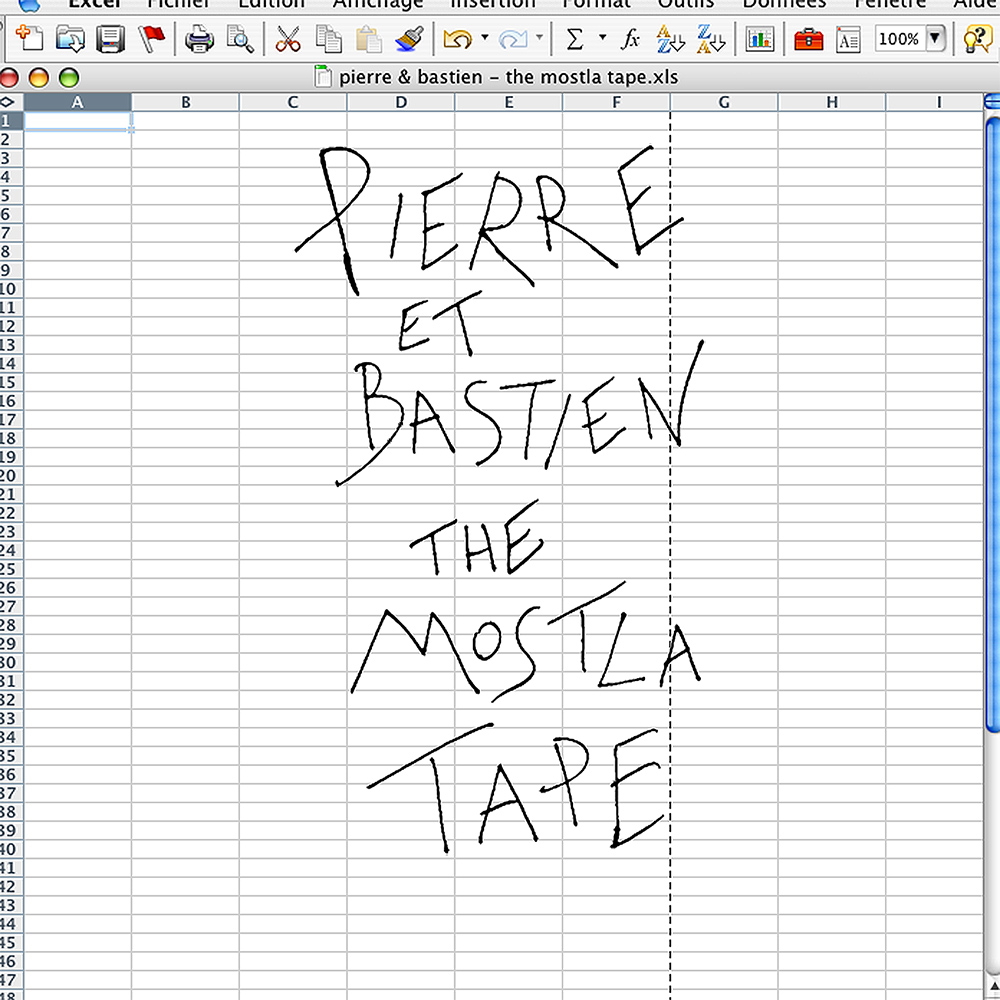
Task: Redo the last undone action
Action: (513, 39)
